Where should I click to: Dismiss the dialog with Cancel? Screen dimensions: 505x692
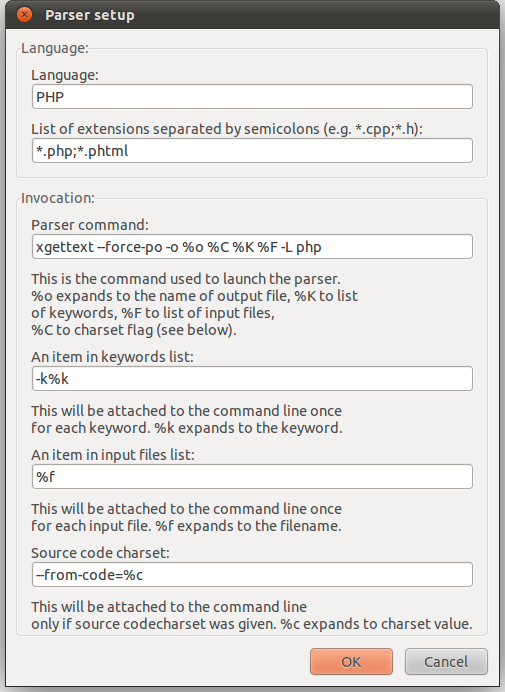[x=446, y=662]
